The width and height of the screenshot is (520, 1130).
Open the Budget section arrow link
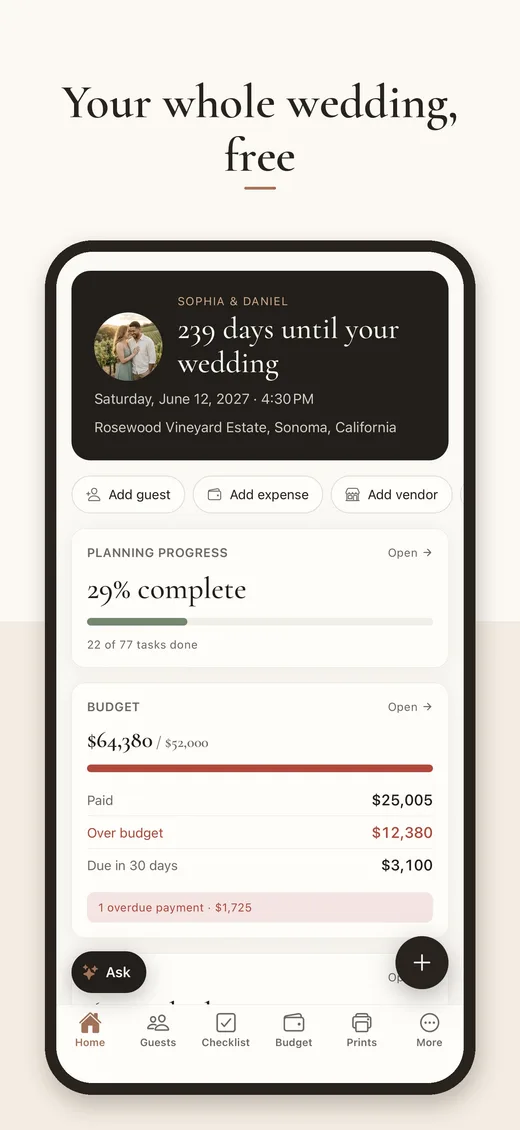410,707
